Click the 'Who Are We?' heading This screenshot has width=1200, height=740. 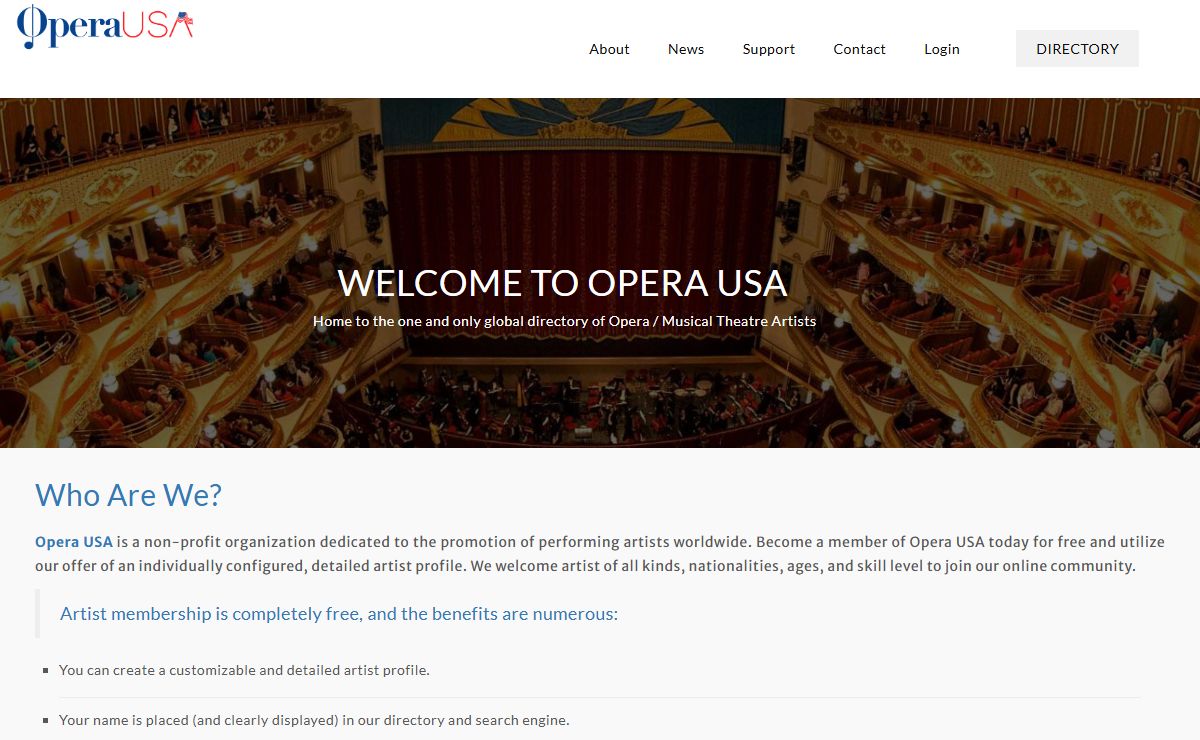point(128,495)
